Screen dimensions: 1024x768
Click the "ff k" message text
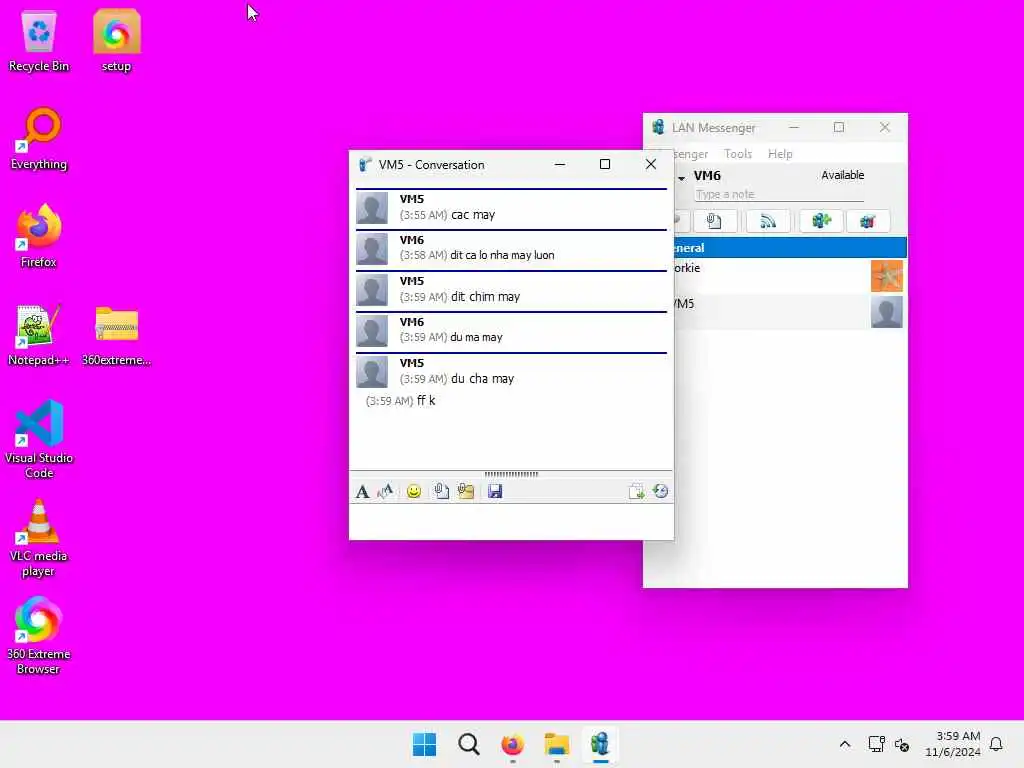(426, 400)
